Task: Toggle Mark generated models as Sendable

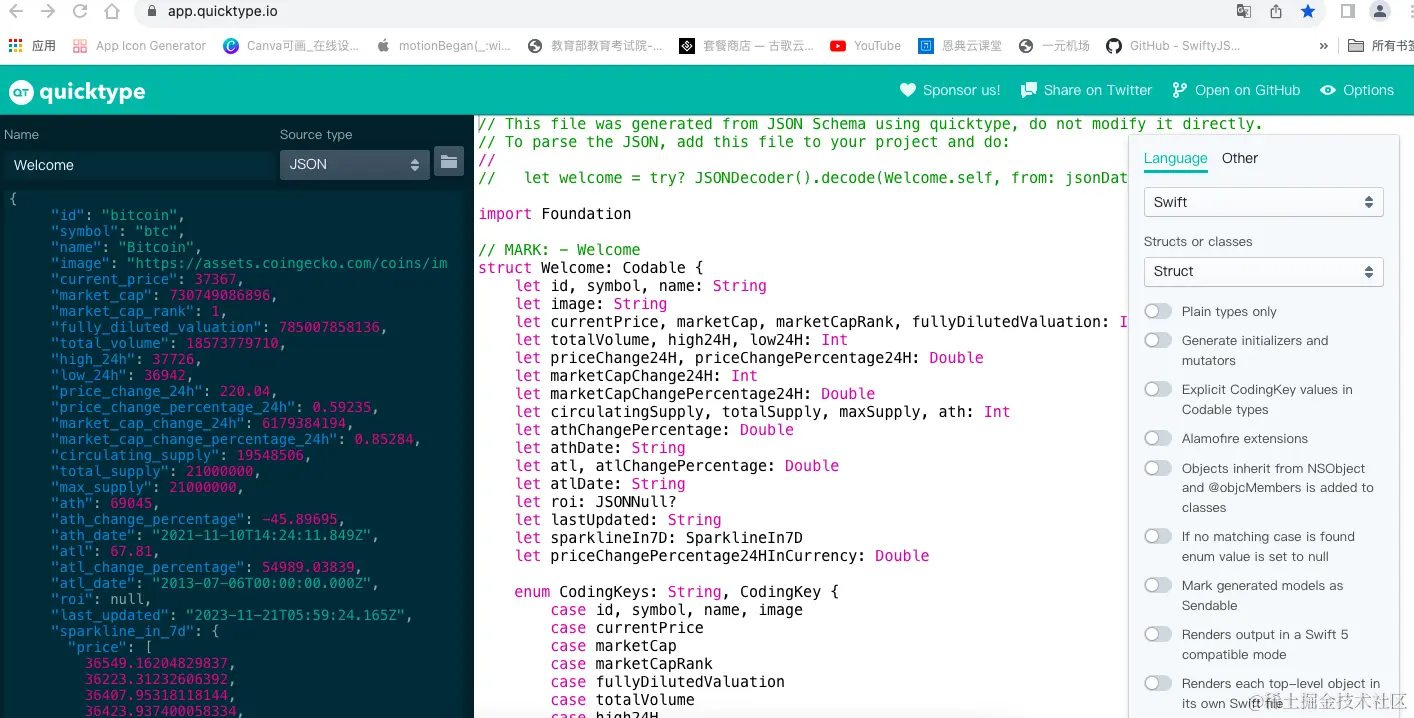Action: pos(1158,585)
